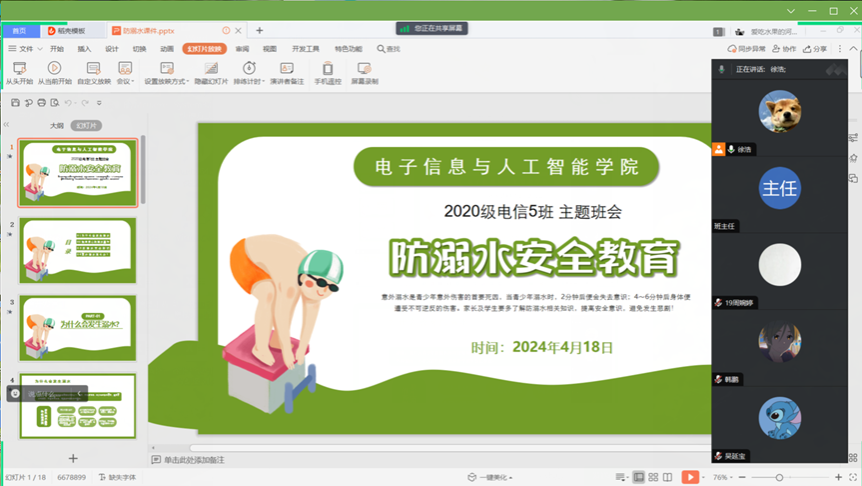Switch to the 插入 ribbon tab
Screen dimensions: 862x486
coord(84,48)
